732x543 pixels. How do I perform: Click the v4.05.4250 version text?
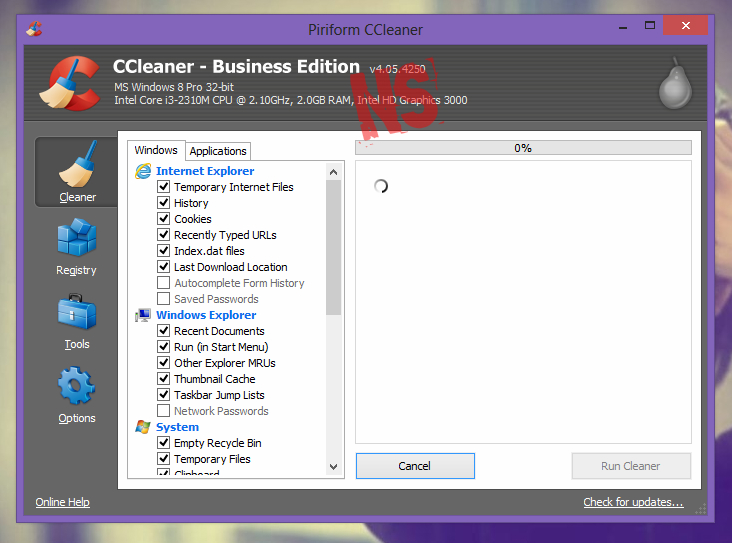(397, 69)
